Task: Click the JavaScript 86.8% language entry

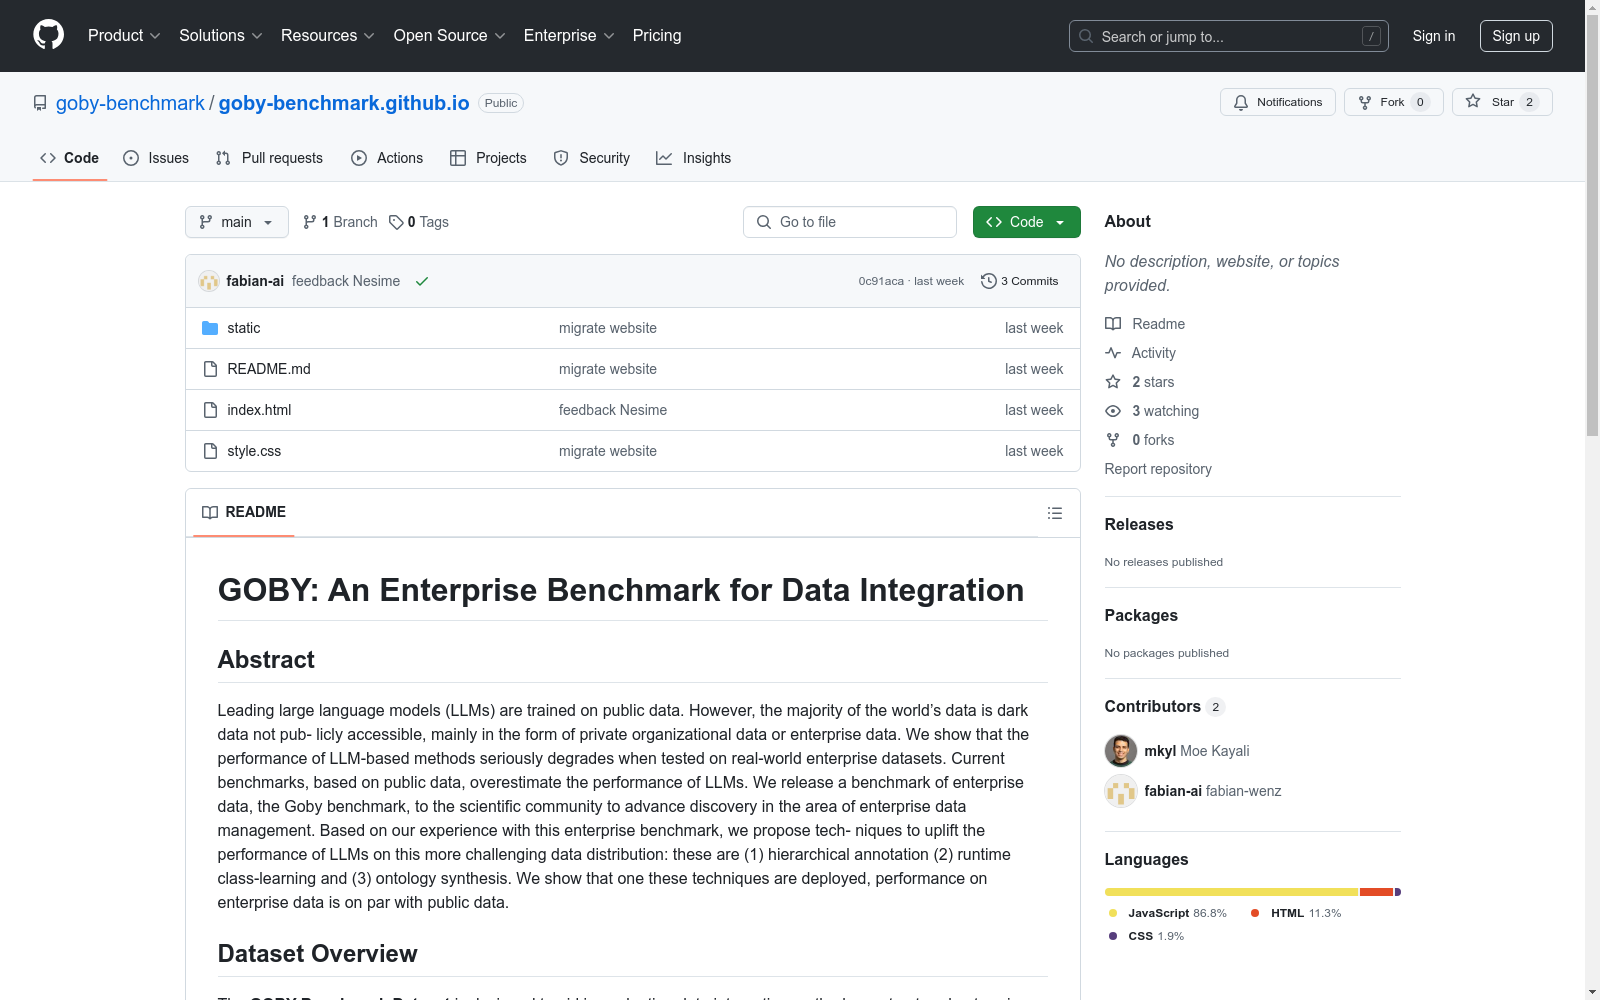Action: pyautogui.click(x=1167, y=913)
